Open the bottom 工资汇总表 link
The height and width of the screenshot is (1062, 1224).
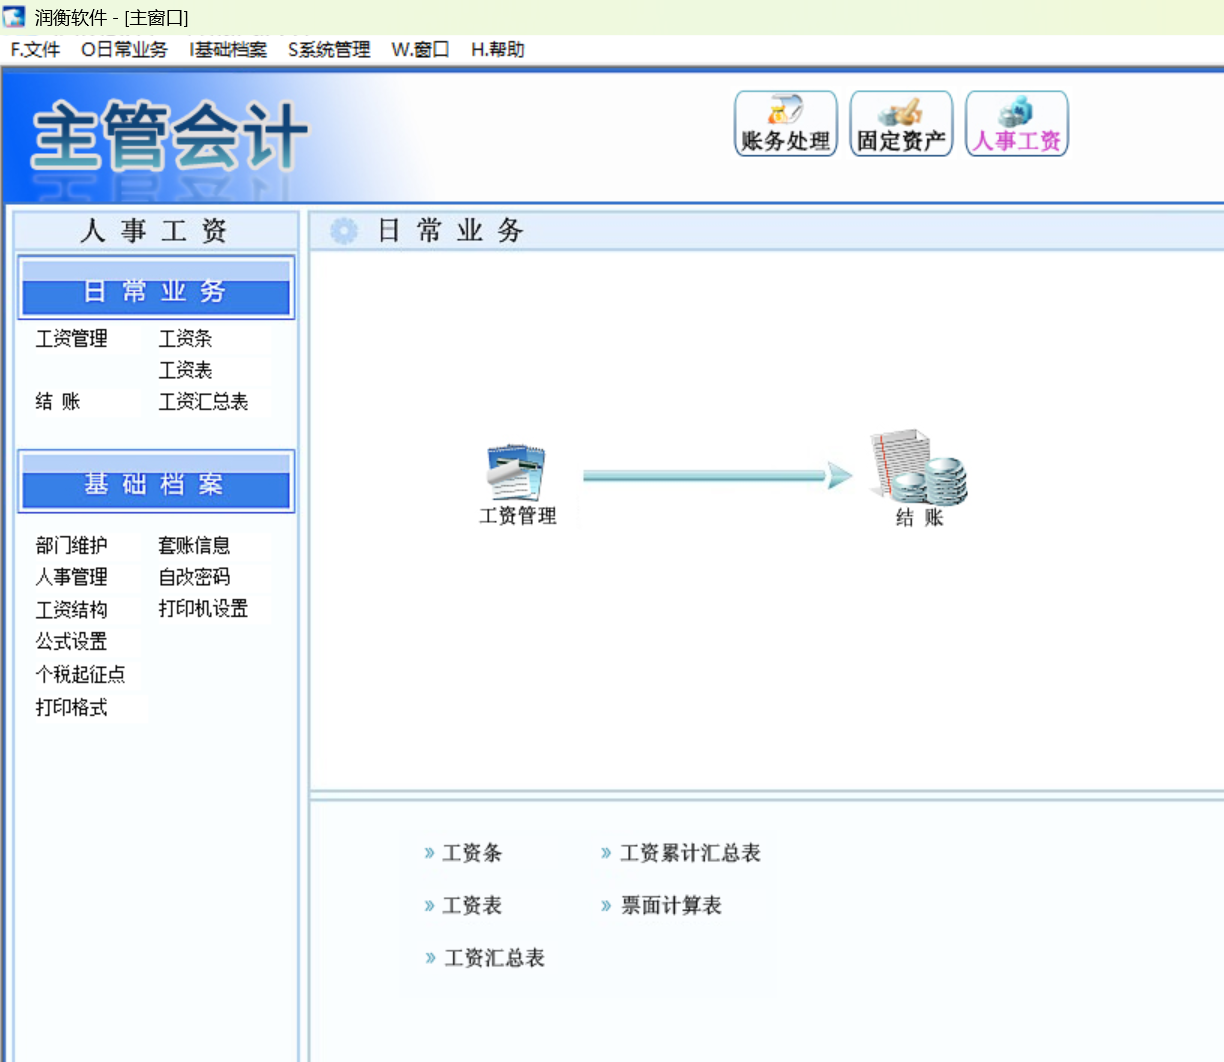(x=494, y=959)
